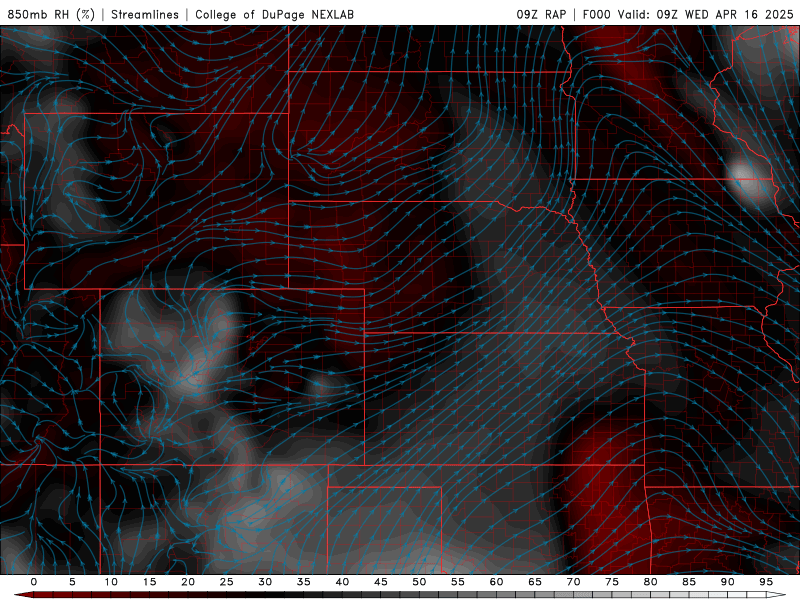Select the "09Z RAP" model run label
Viewport: 800px width, 600px height.
(x=541, y=15)
